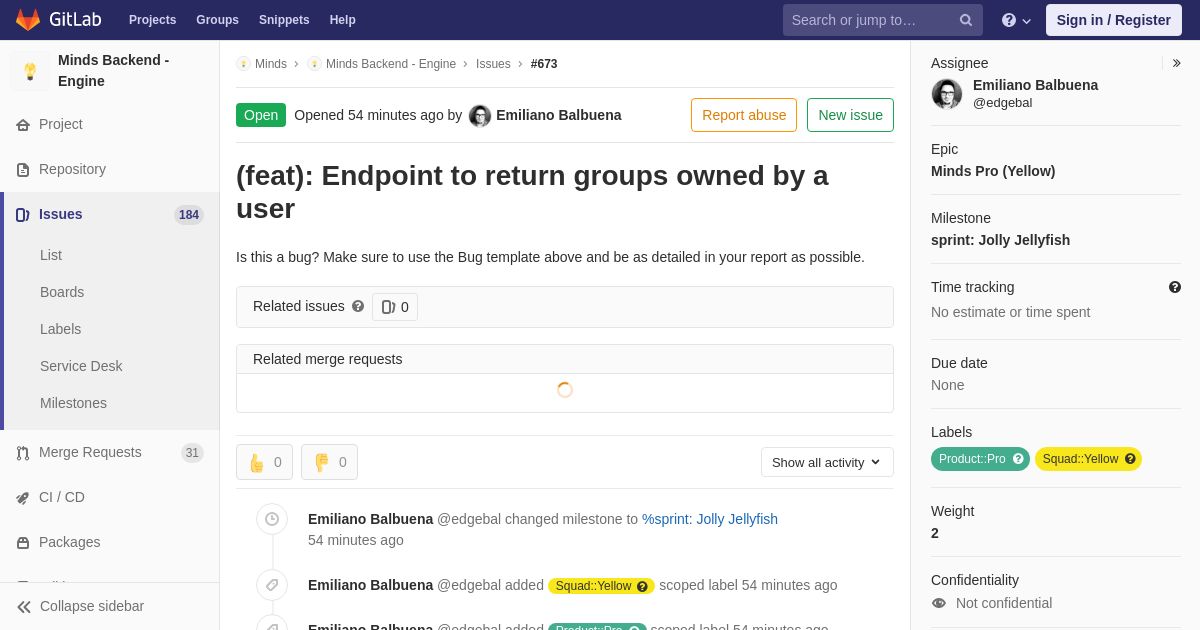1200x630 pixels.
Task: Open the Help menu item in navbar
Action: point(343,20)
